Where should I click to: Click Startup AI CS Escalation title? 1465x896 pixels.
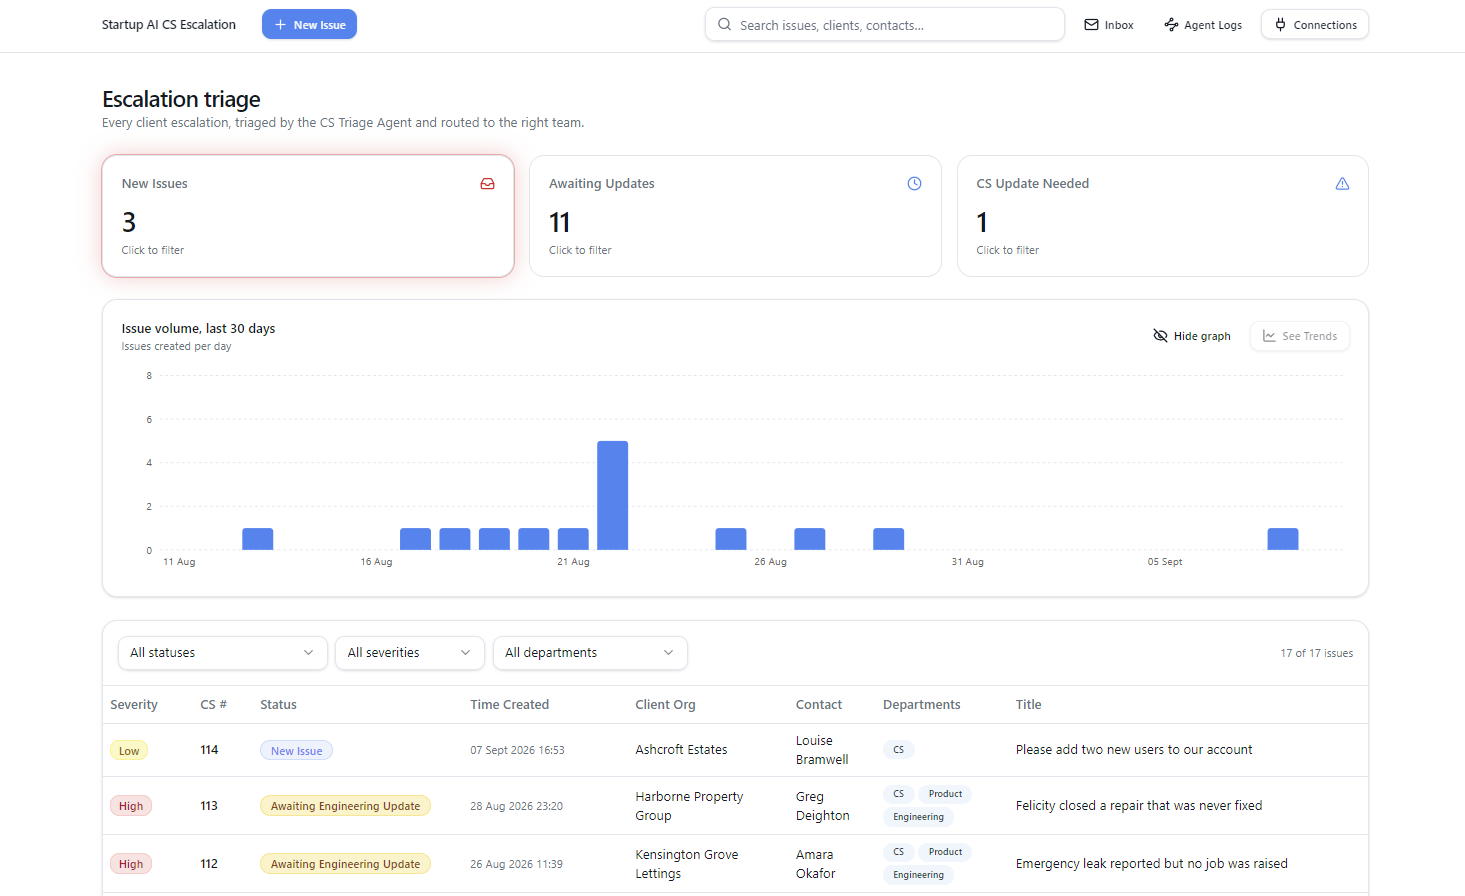tap(169, 25)
